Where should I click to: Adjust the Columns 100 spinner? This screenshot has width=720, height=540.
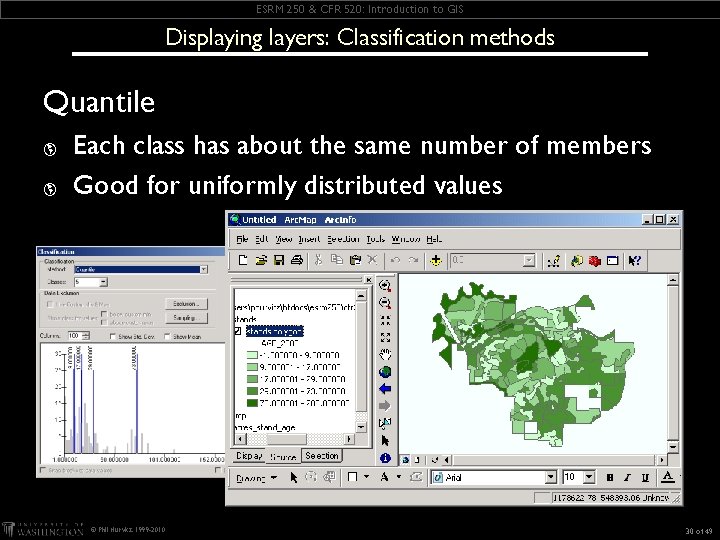click(85, 336)
